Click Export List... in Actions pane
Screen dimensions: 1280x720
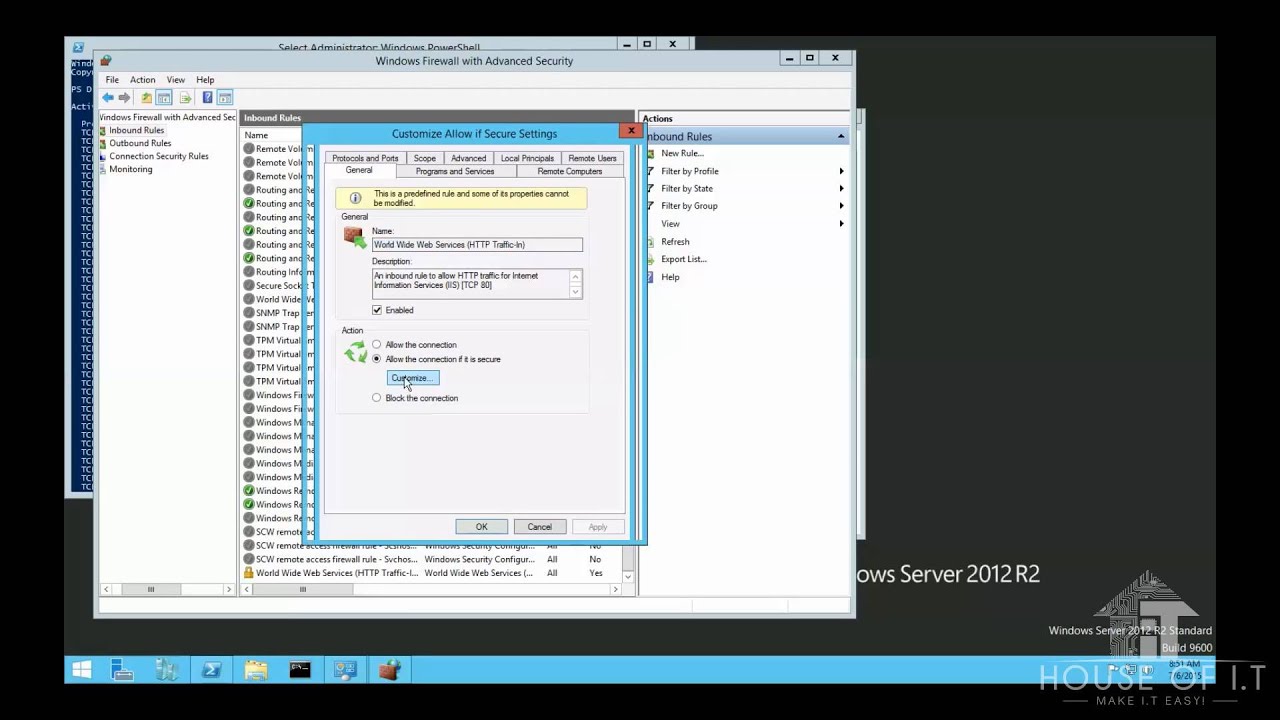684,259
